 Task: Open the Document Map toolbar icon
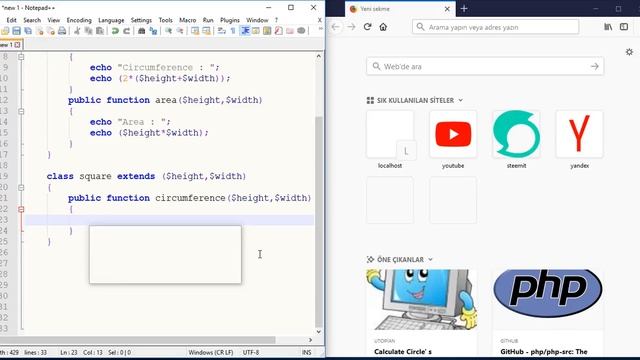pyautogui.click(x=267, y=31)
